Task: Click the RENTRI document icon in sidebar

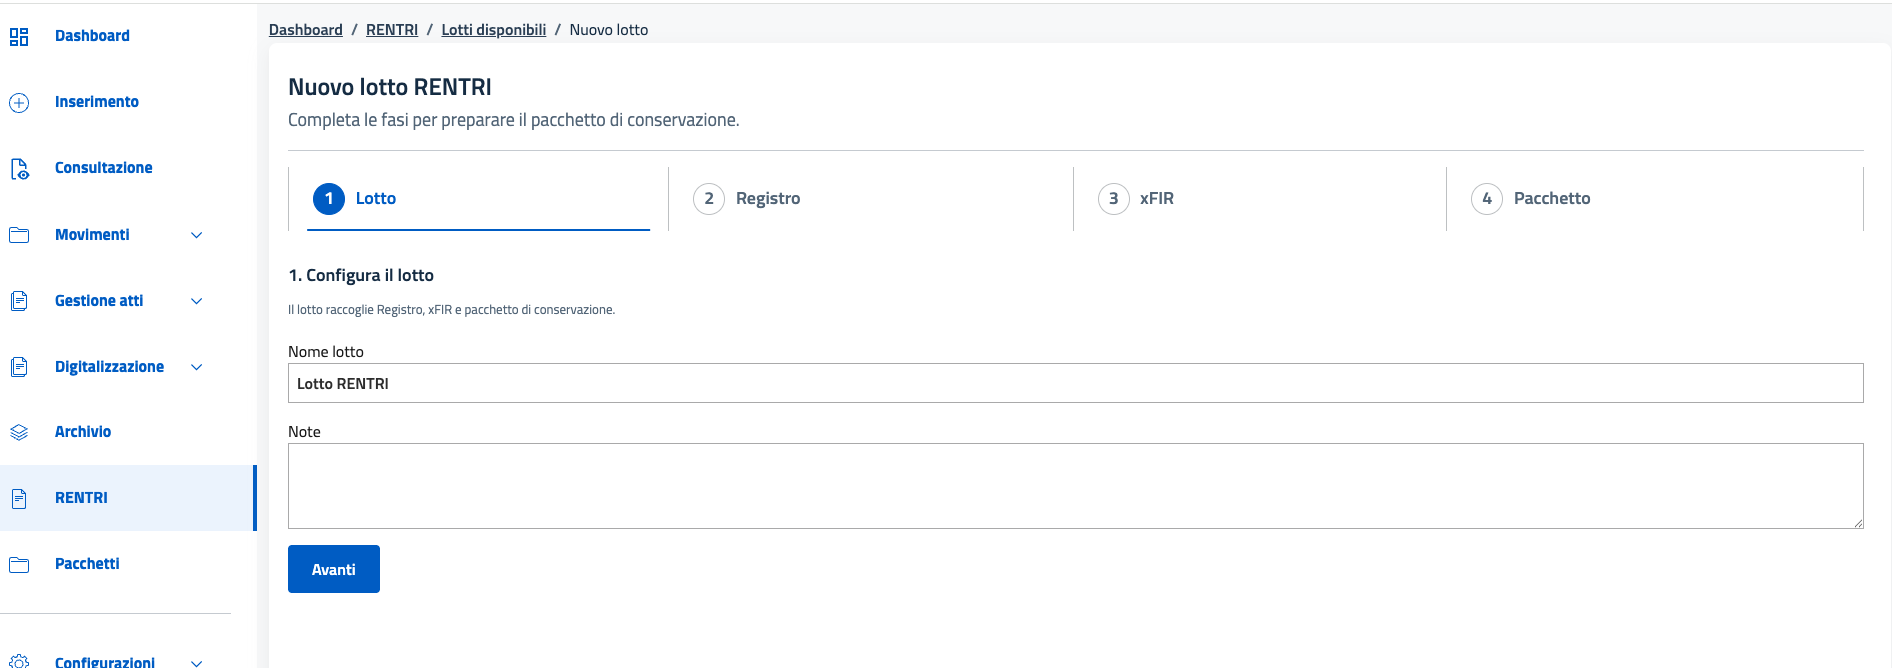Action: coord(19,498)
